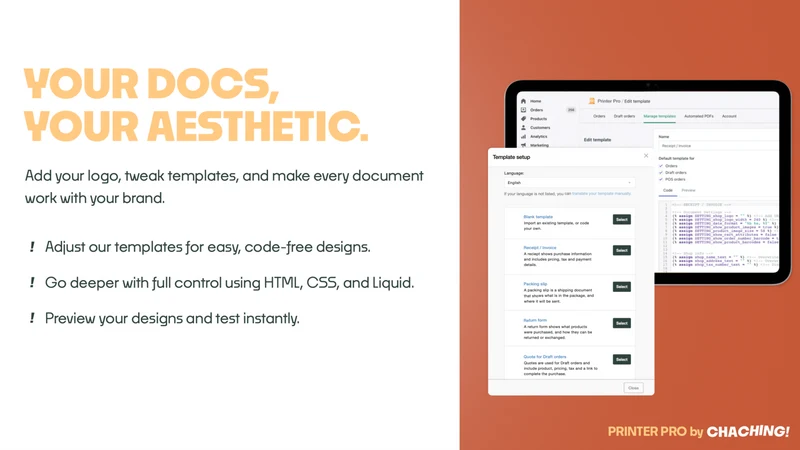
Task: Click the 'YOUR DOCS, YOUR AESTHETIC.' headline
Action: click(196, 104)
